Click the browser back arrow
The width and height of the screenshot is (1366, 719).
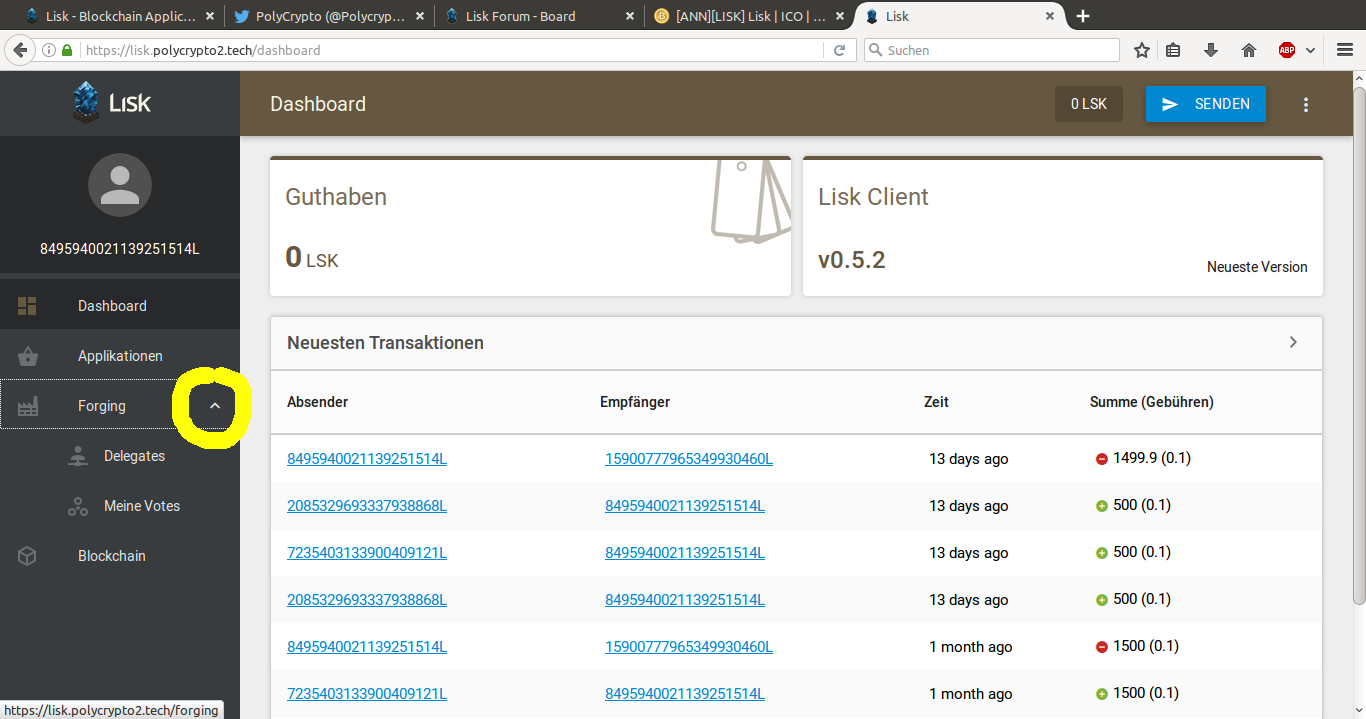(19, 50)
